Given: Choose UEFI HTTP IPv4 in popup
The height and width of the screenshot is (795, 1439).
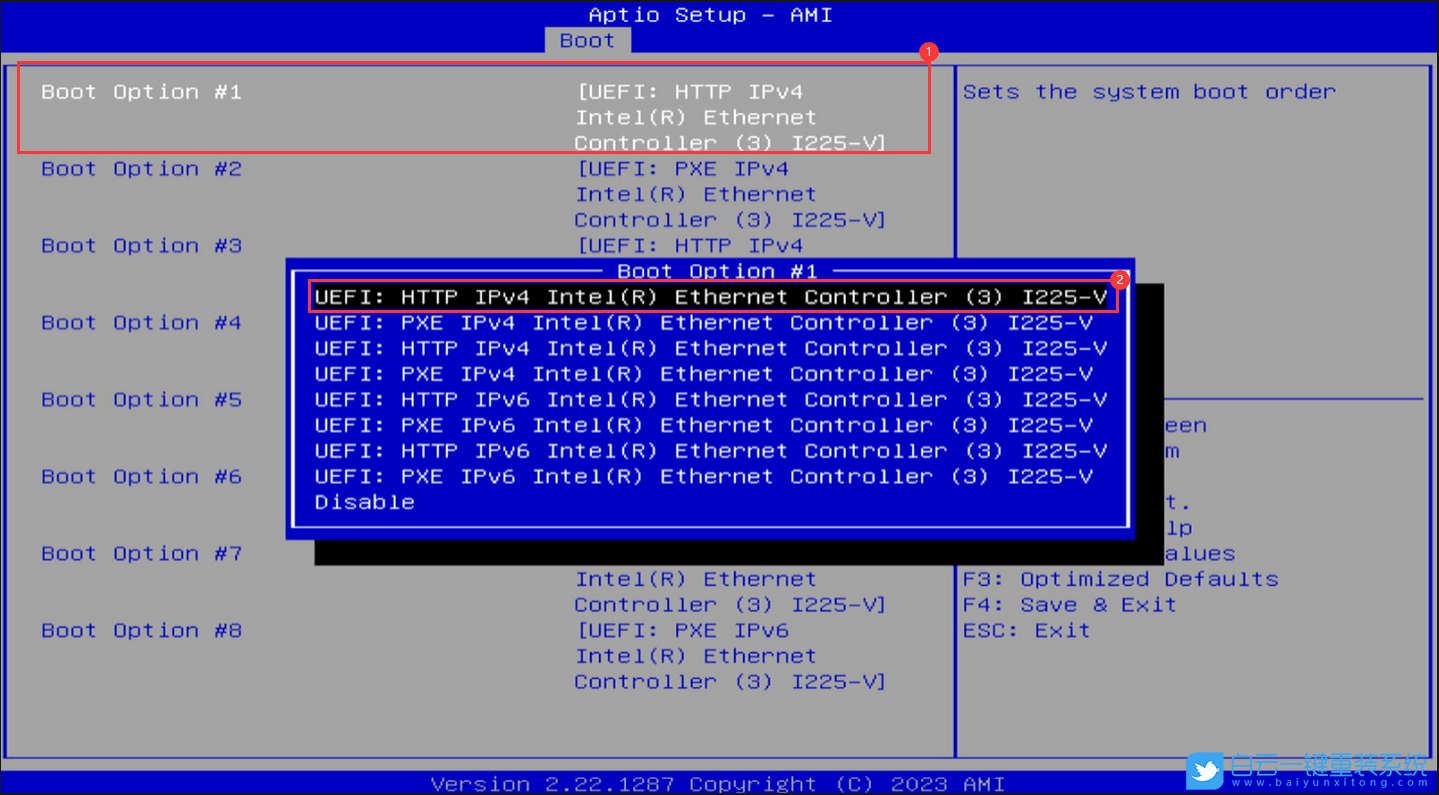Looking at the screenshot, I should coord(713,296).
